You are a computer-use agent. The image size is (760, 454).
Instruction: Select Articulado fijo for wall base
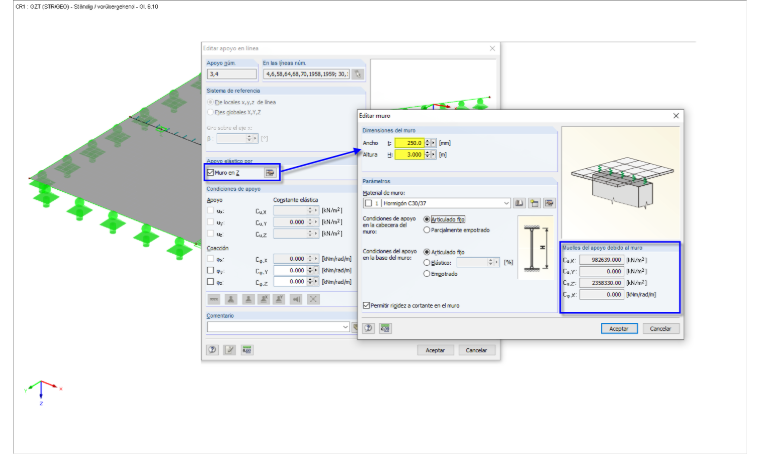[x=427, y=252]
